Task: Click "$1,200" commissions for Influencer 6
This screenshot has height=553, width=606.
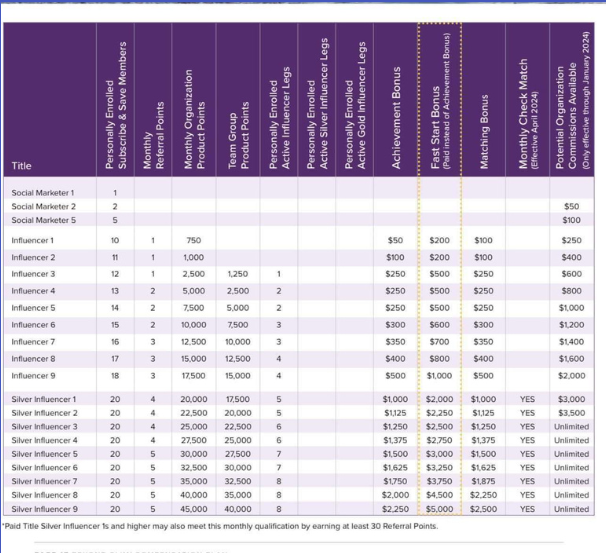Action: [571, 325]
